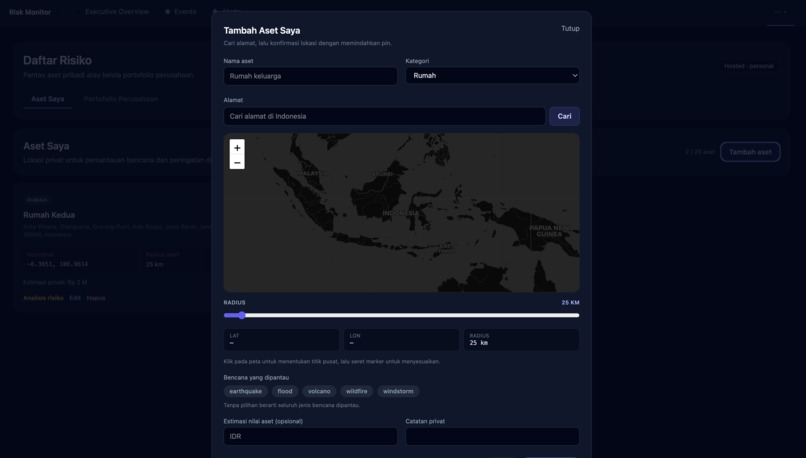Viewport: 806px width, 458px height.
Task: Click the Cari search button
Action: [x=564, y=116]
